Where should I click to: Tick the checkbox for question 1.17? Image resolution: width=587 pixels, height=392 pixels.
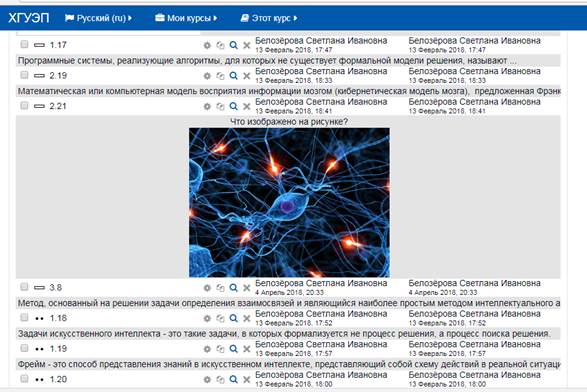24,45
